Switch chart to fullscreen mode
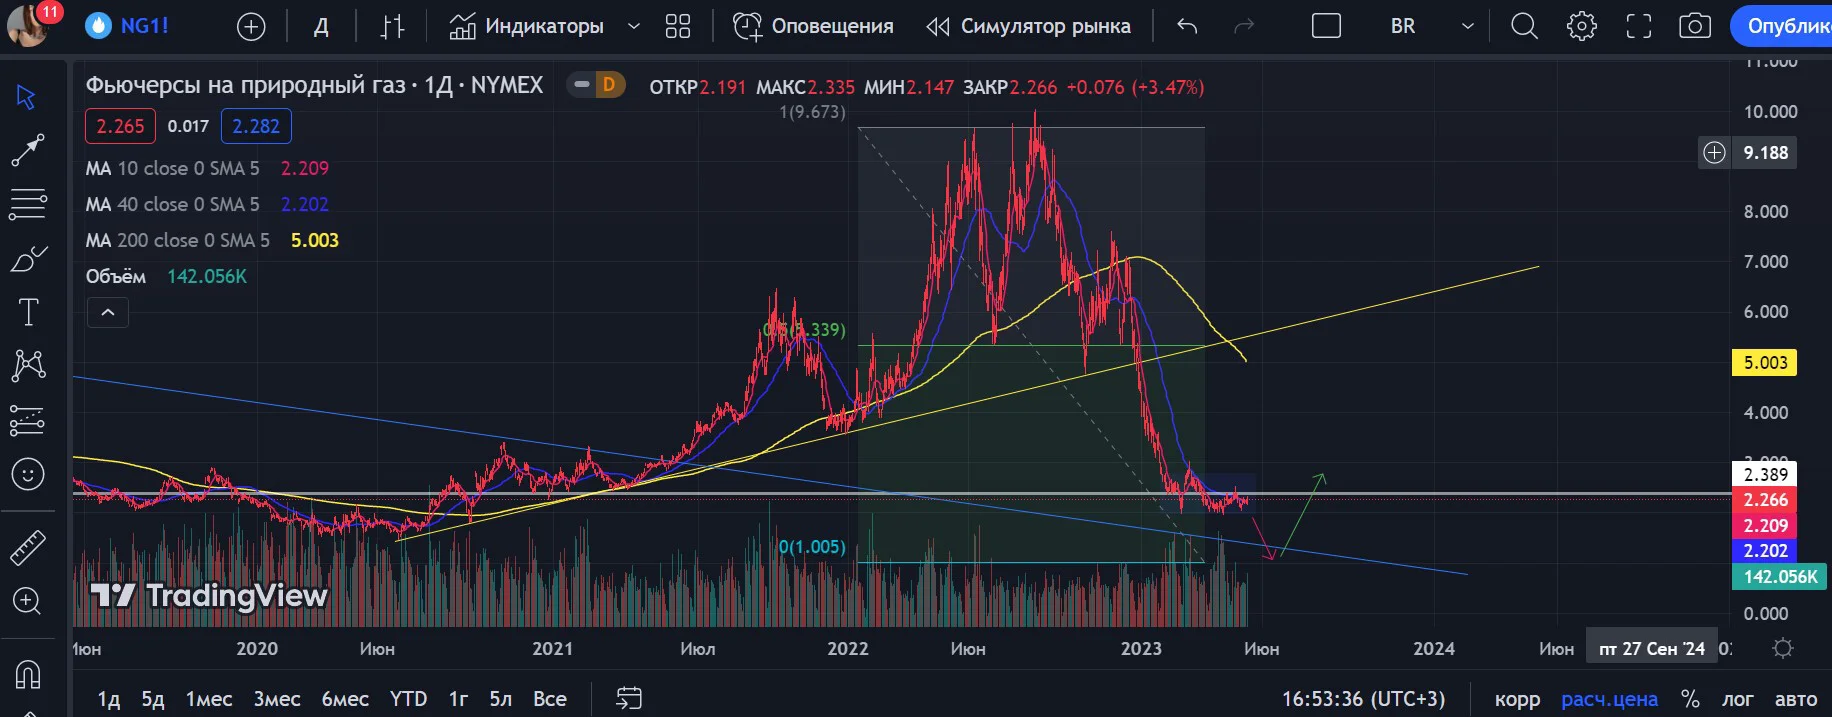This screenshot has height=717, width=1832. 1639,27
